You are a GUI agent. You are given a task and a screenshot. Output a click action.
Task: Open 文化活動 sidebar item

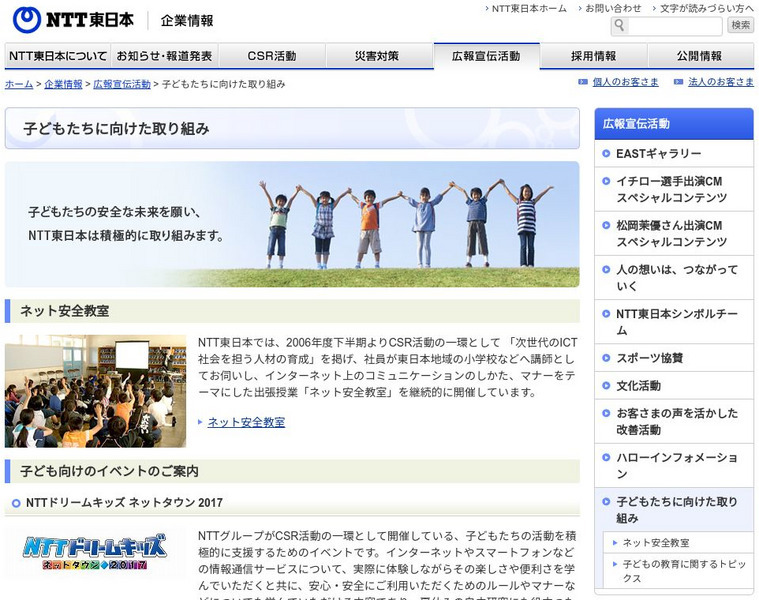coord(674,386)
